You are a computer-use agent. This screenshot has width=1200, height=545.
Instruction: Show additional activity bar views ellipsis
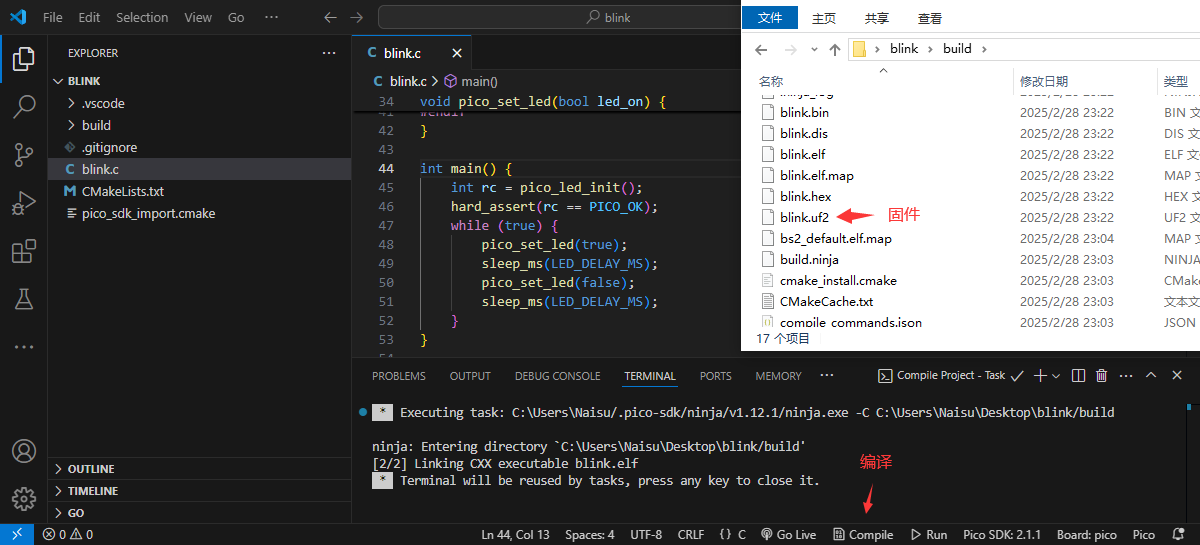24,347
